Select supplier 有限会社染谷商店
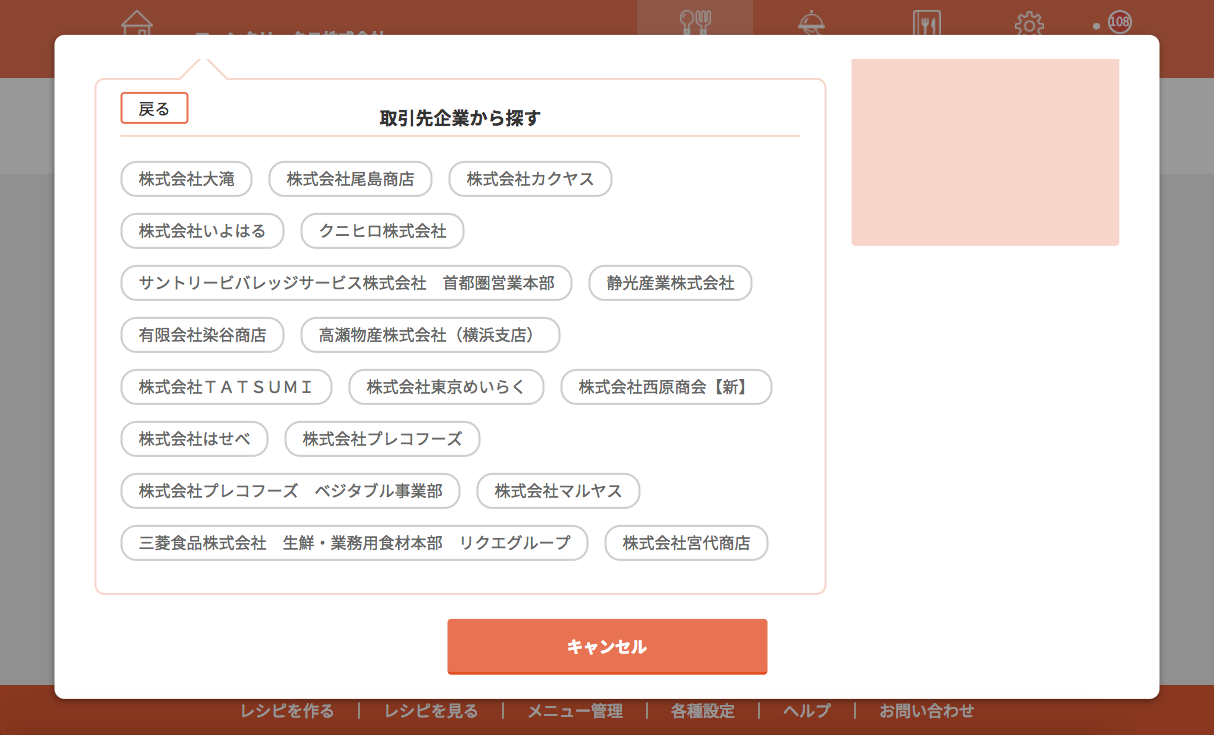The image size is (1214, 735). (x=203, y=335)
